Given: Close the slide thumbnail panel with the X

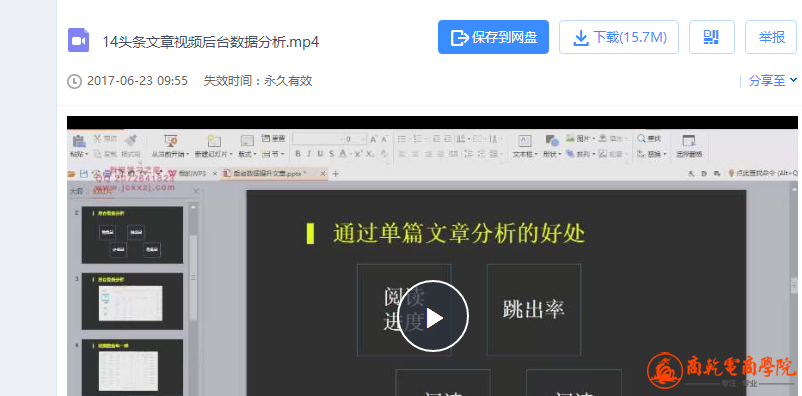Looking at the screenshot, I should pos(195,191).
